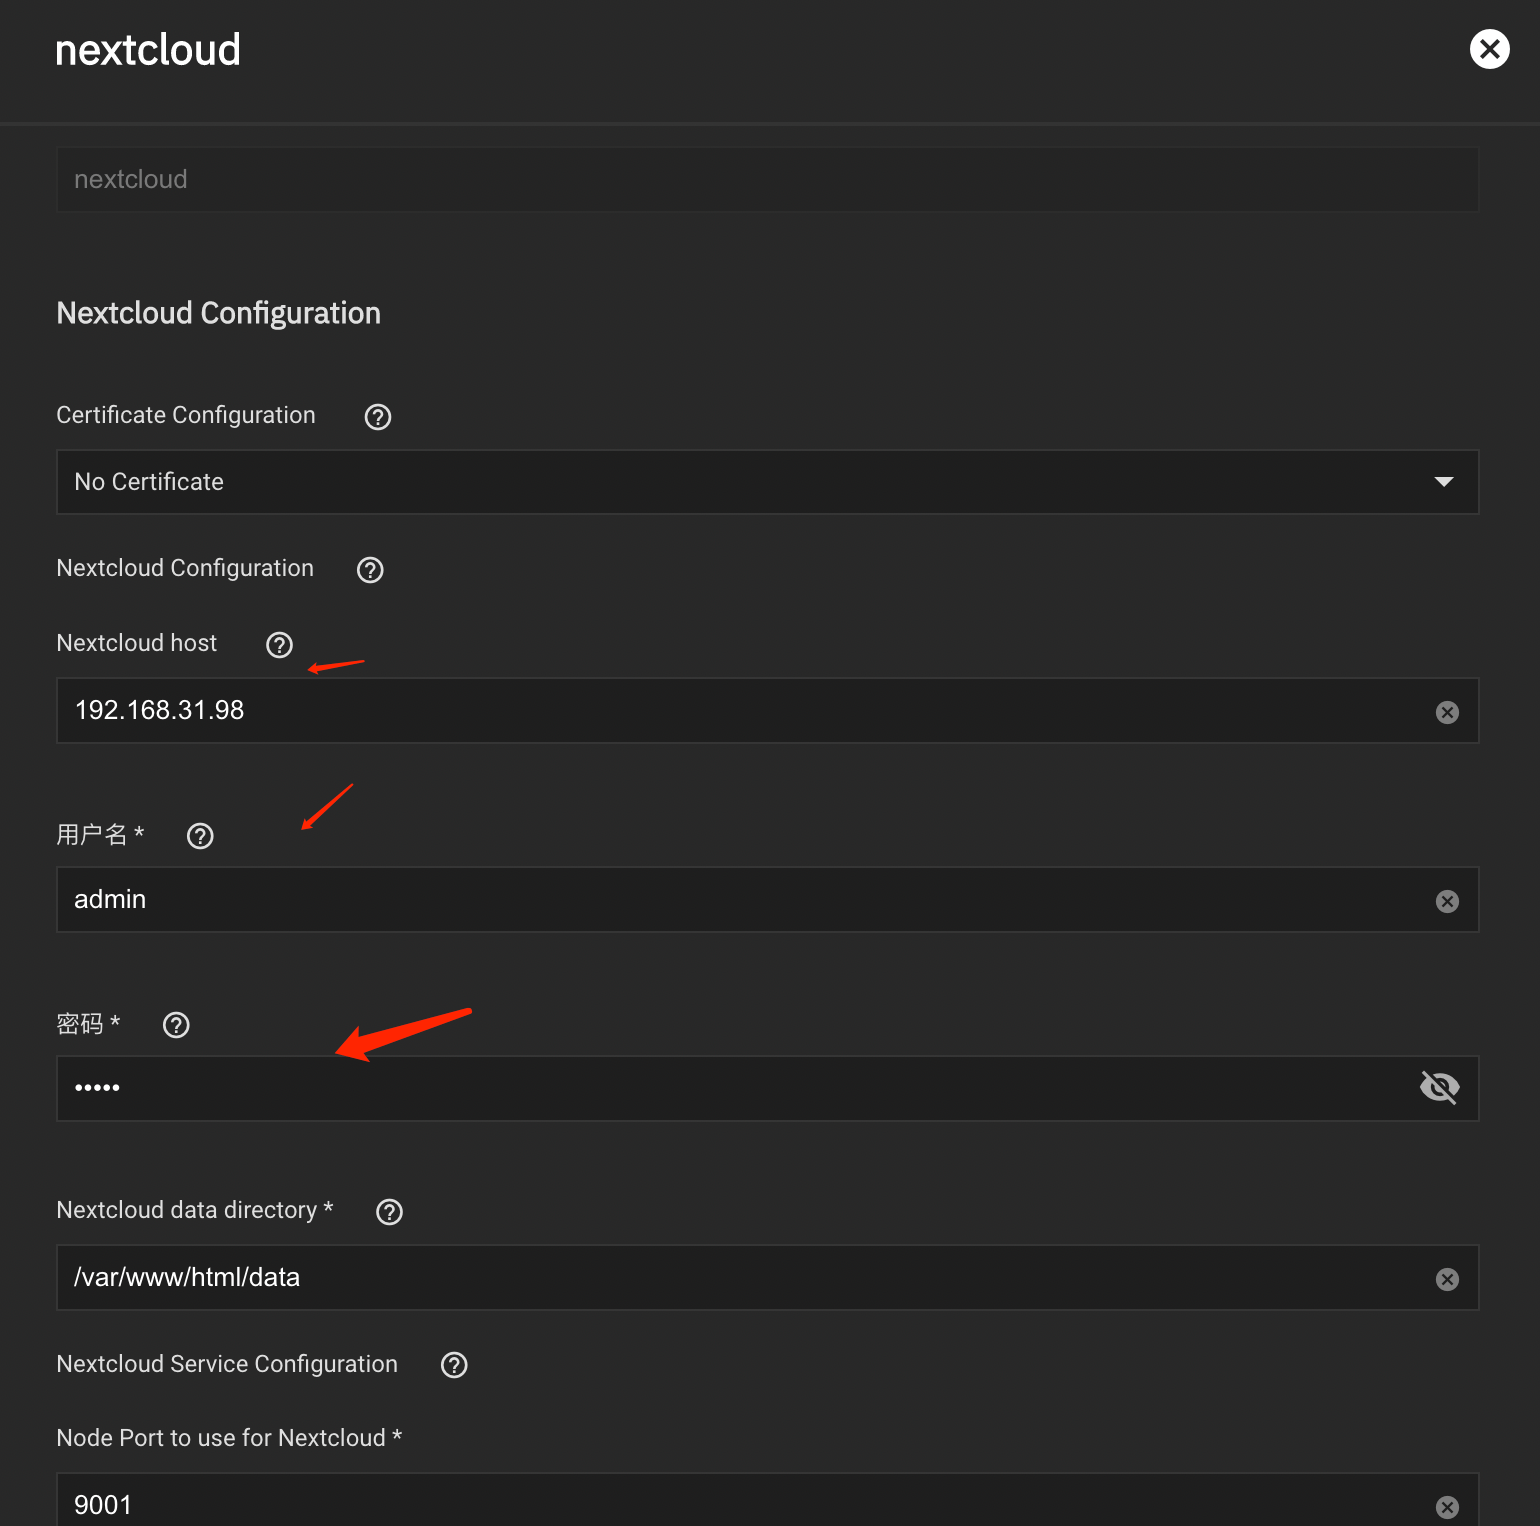Clear the admin username field
This screenshot has width=1540, height=1526.
click(x=1447, y=901)
